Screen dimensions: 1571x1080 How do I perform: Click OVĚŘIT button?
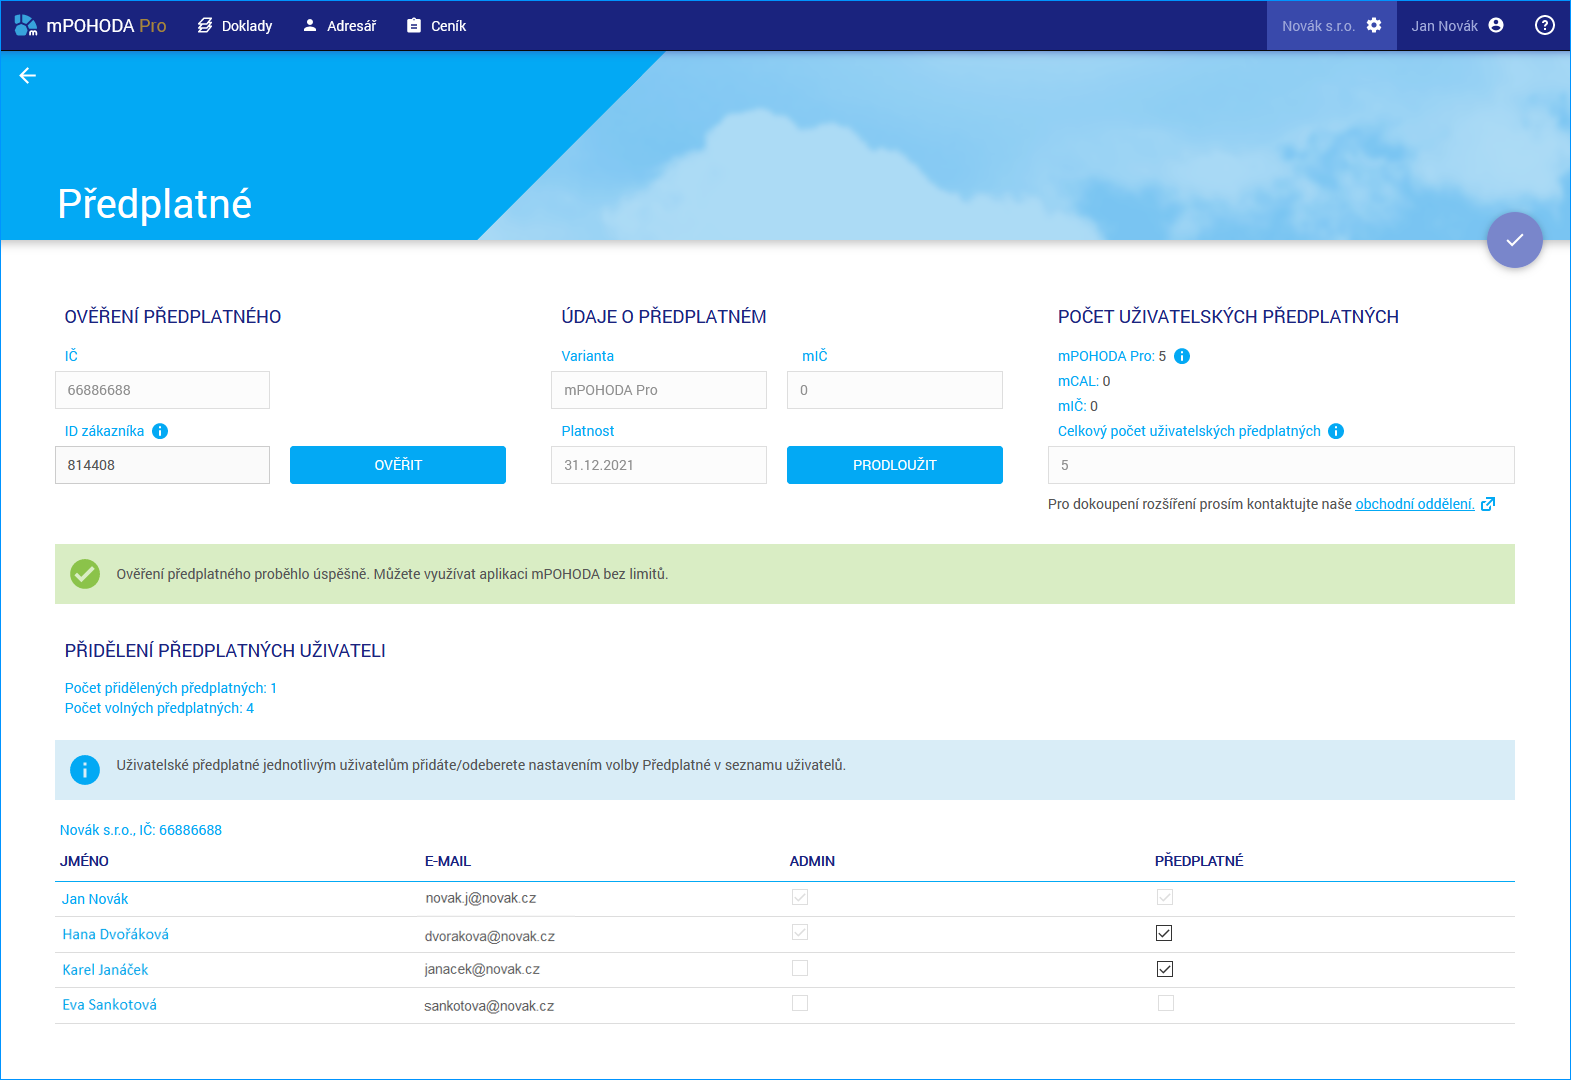398,465
